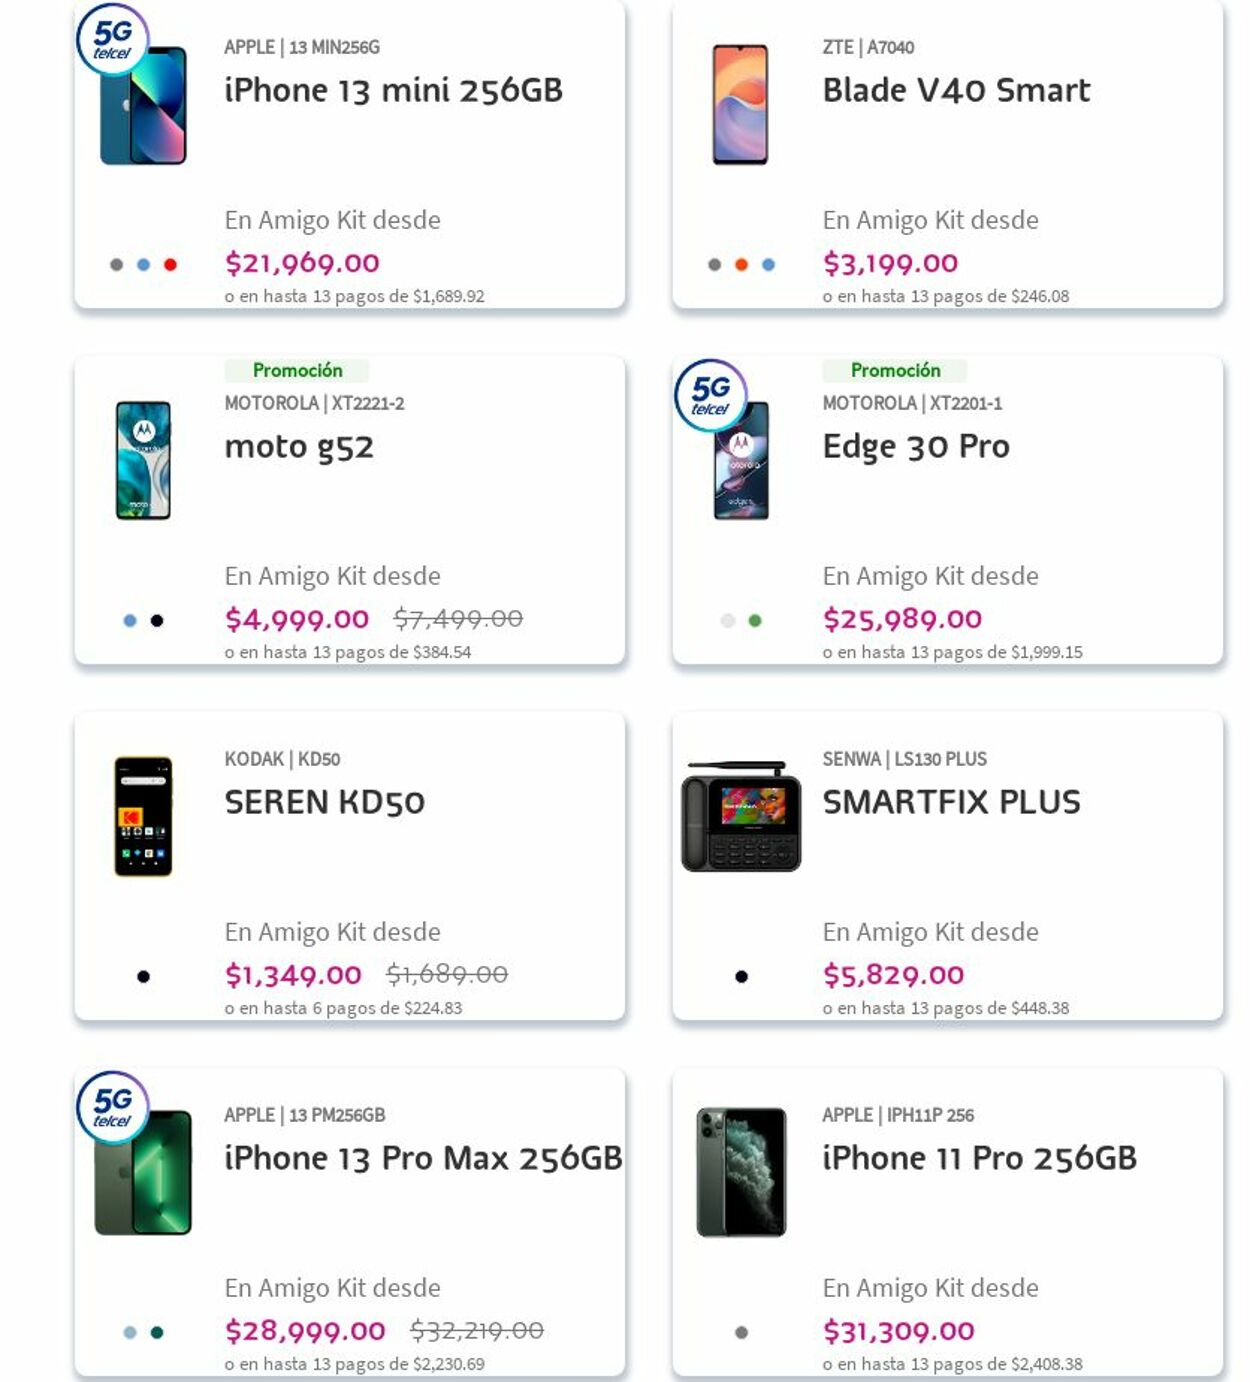Choose black color for moto g52

157,621
